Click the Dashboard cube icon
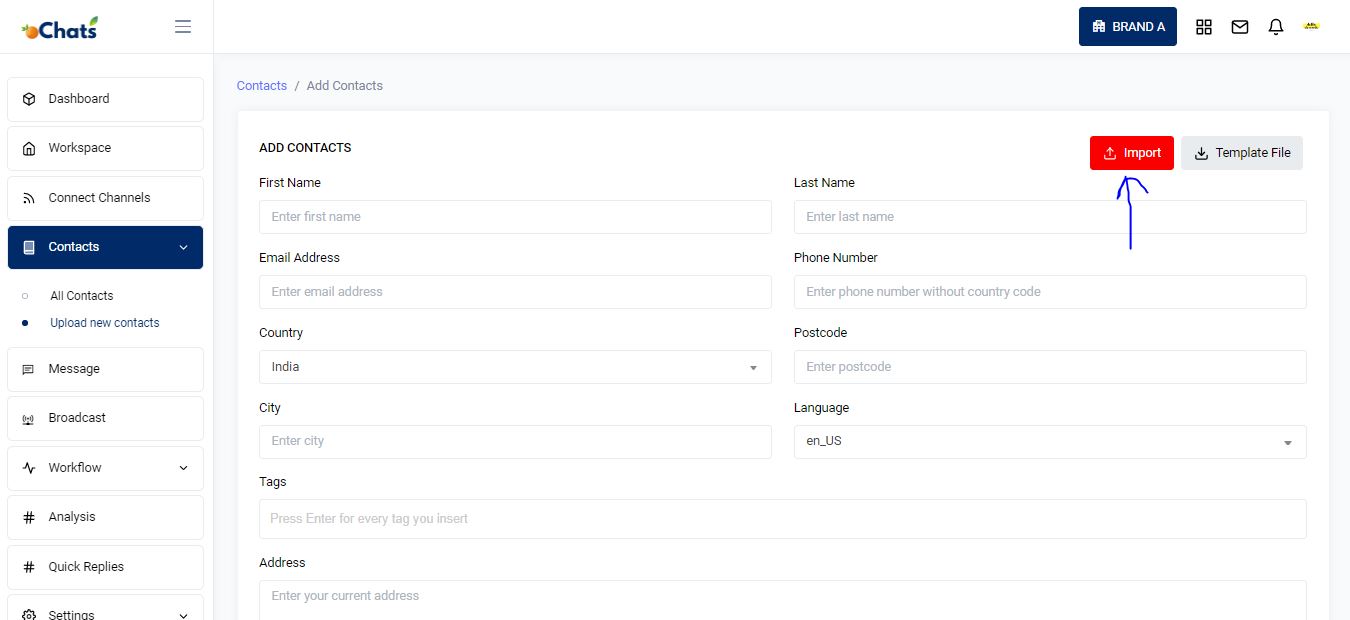The image size is (1350, 620). tap(29, 99)
